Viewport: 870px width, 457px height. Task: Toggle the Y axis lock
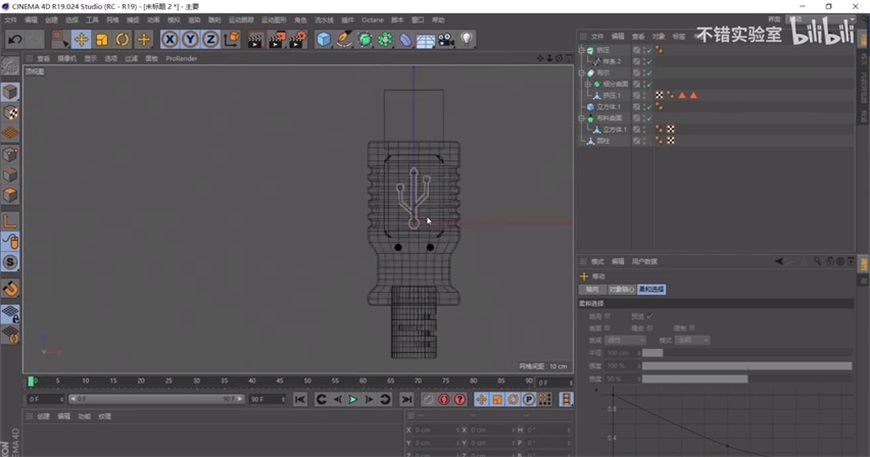190,39
